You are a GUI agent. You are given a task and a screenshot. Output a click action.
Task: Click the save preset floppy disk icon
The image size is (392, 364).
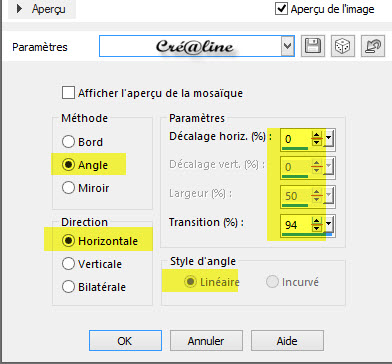point(313,46)
